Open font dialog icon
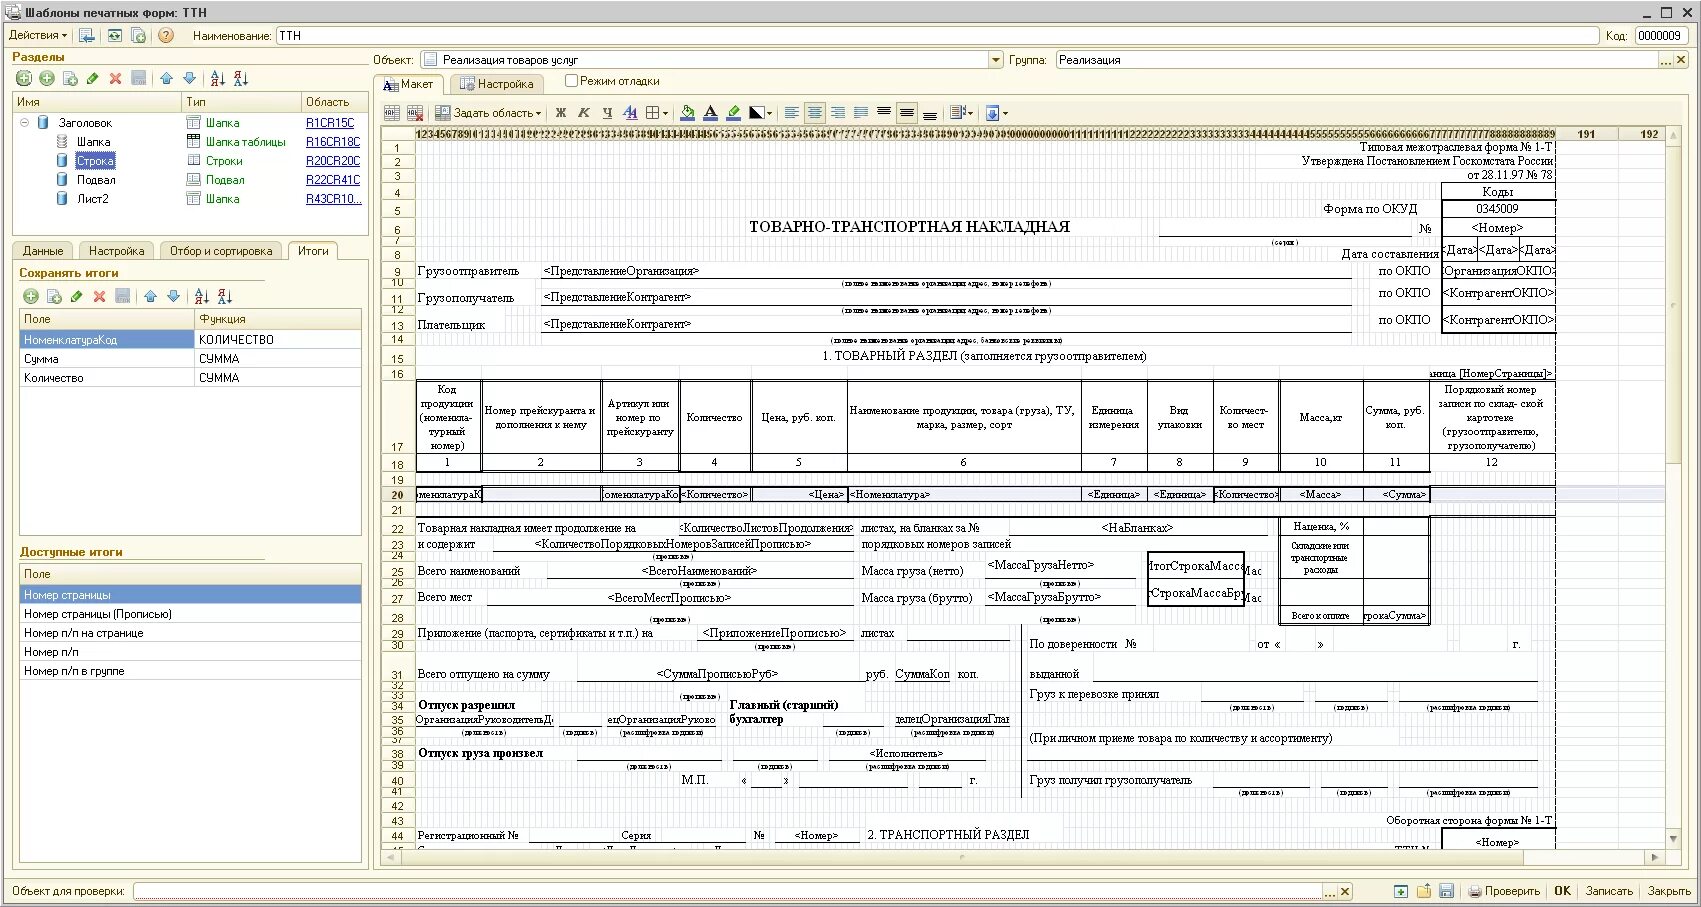This screenshot has width=1701, height=907. [x=630, y=113]
